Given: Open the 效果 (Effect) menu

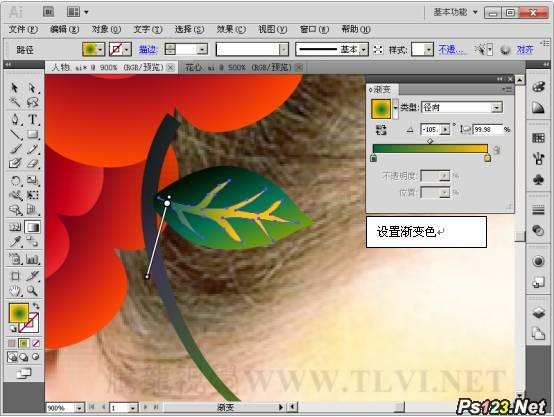Looking at the screenshot, I should 231,29.
